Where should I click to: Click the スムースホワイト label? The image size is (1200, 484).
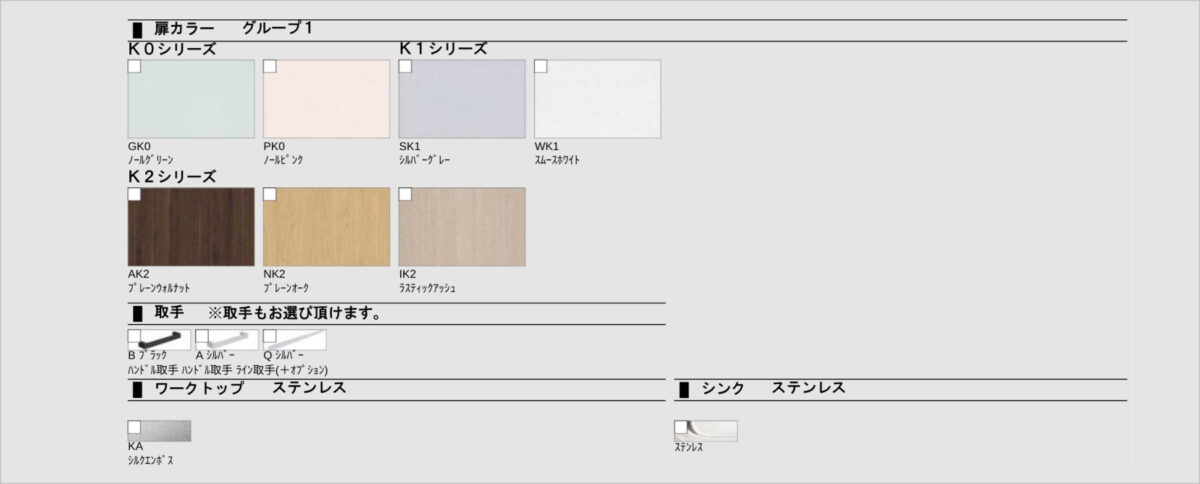[557, 160]
